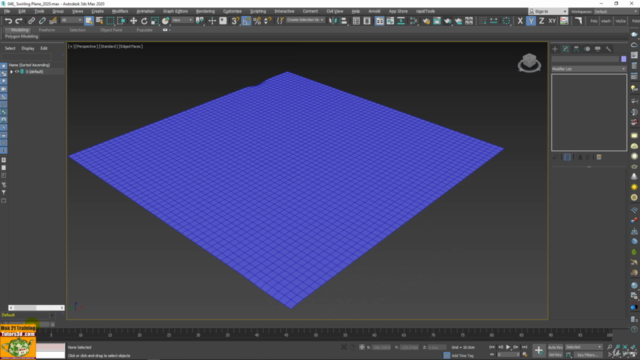Viewport: 640px width, 360px height.
Task: Toggle the Angle Snap button
Action: (x=246, y=21)
